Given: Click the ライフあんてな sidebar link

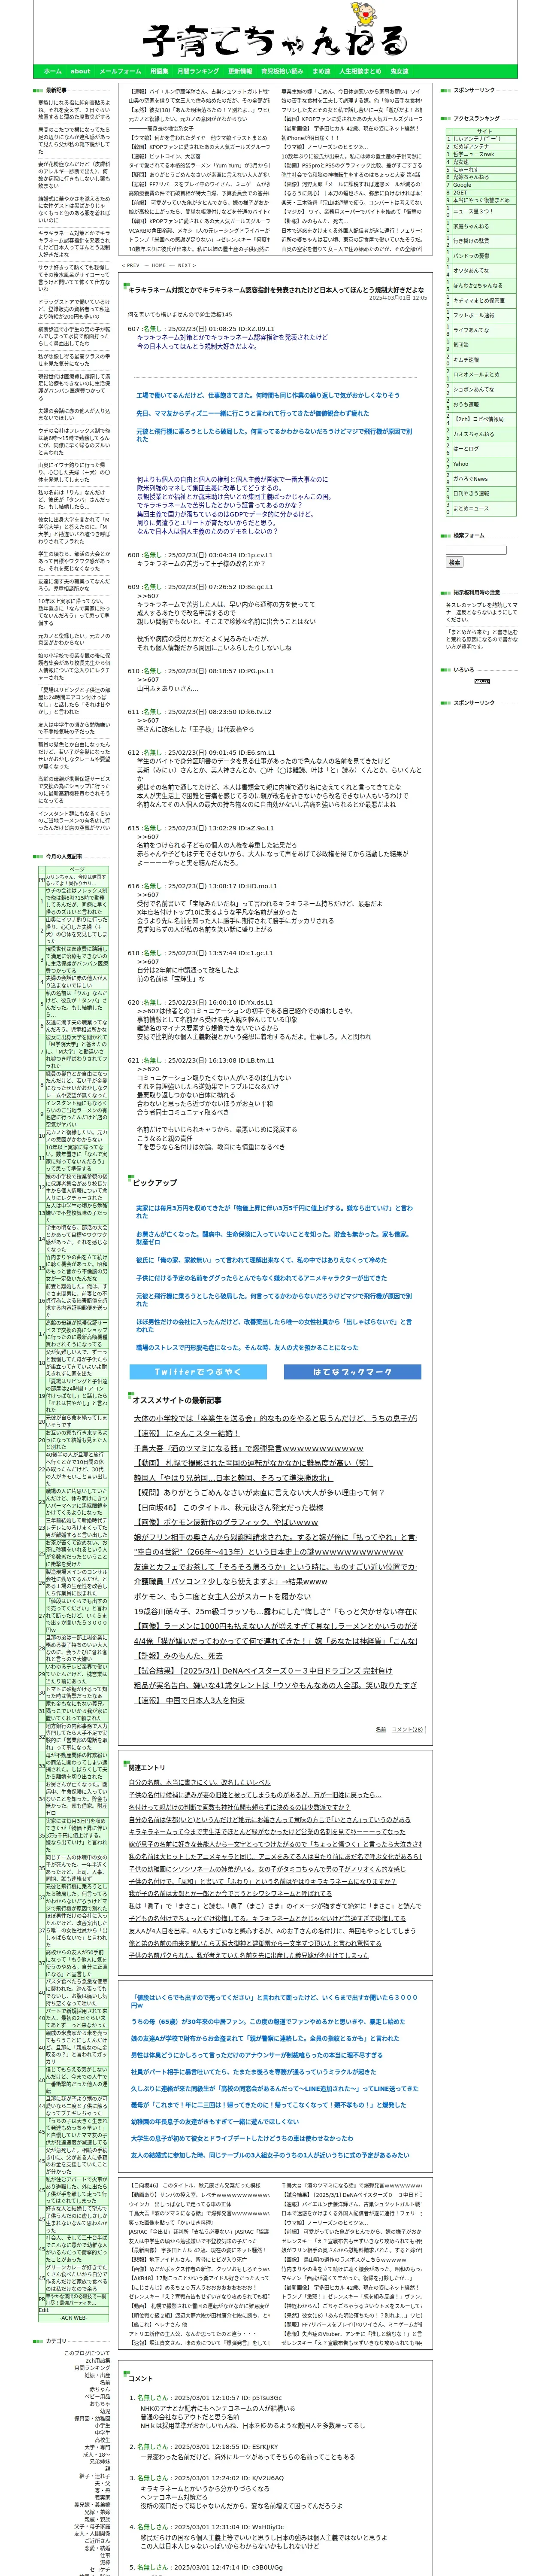Looking at the screenshot, I should point(471,330).
